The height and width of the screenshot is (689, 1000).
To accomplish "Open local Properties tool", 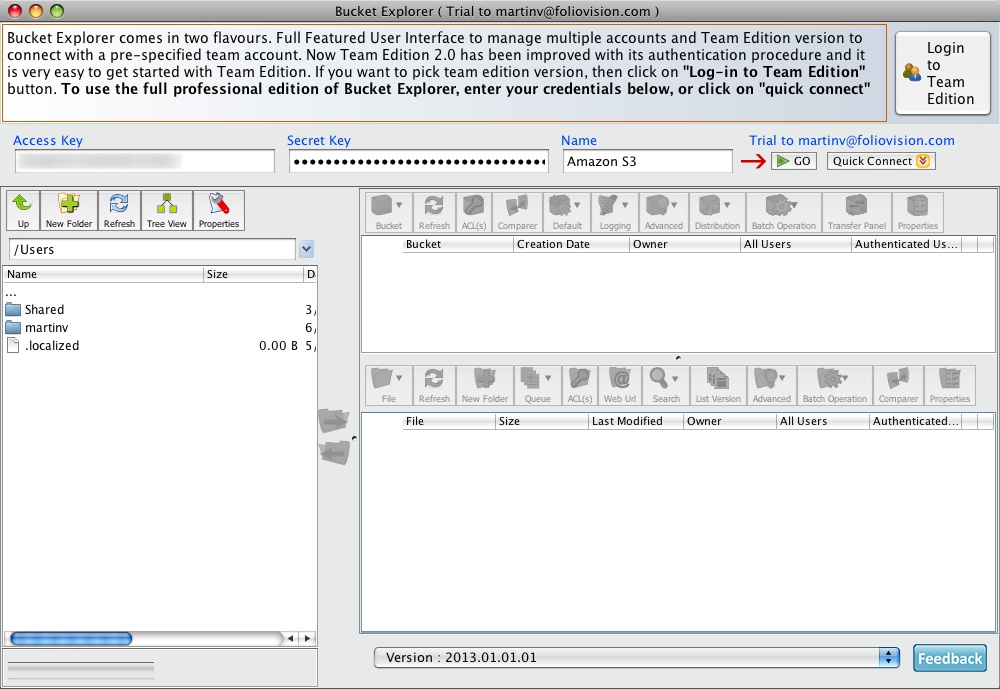I will [x=219, y=211].
